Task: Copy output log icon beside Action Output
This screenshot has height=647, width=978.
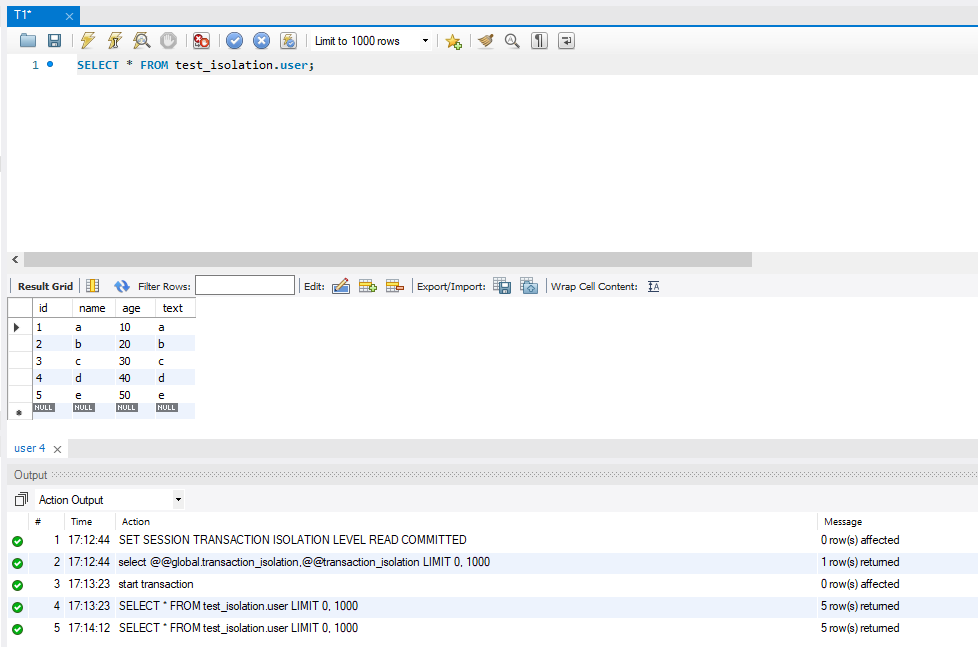Action: [x=21, y=499]
